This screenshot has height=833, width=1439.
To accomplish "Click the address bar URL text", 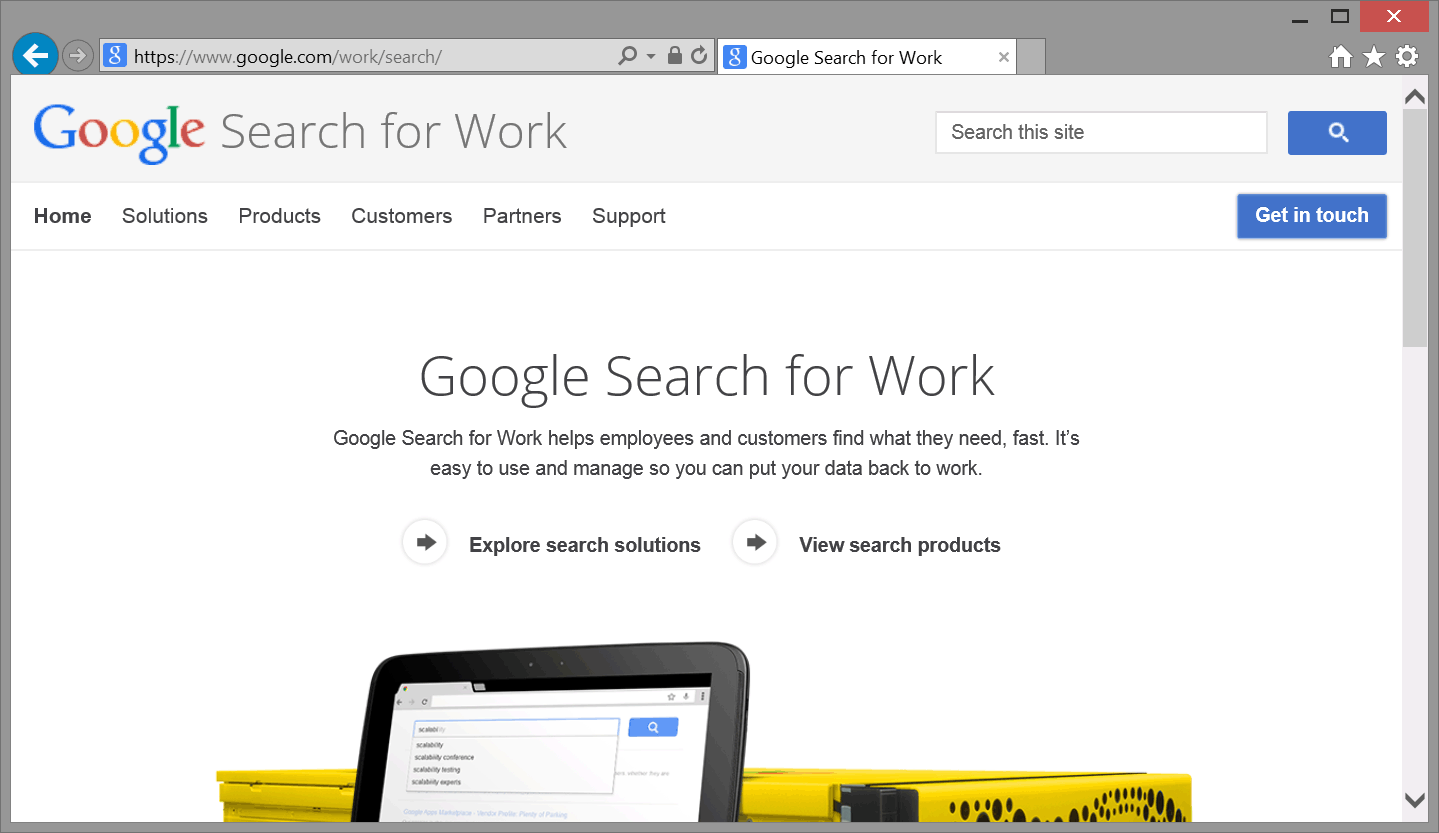I will coord(288,57).
